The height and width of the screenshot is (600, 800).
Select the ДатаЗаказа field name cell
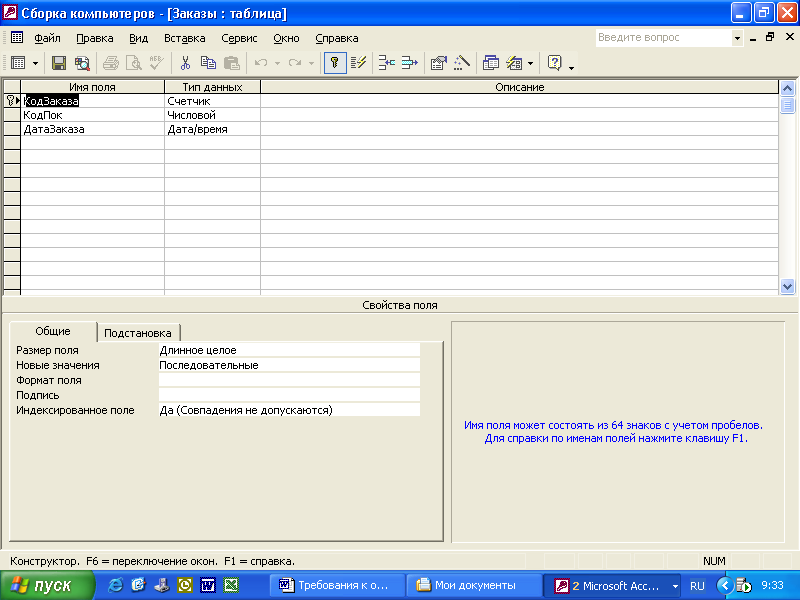92,129
